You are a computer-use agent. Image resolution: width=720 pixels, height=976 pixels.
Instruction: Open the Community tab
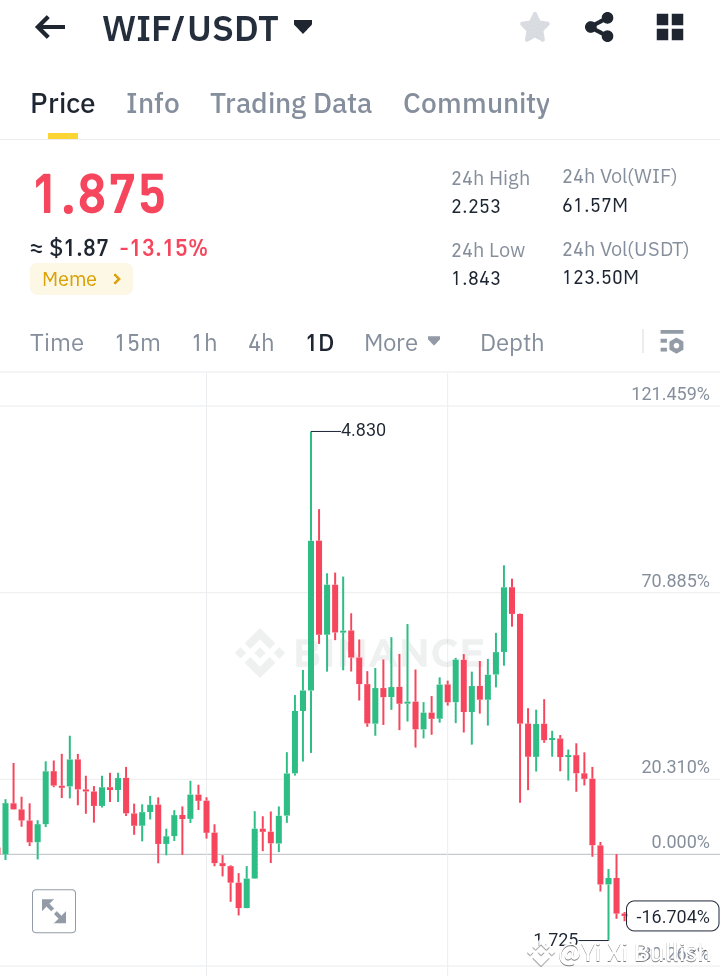[476, 103]
